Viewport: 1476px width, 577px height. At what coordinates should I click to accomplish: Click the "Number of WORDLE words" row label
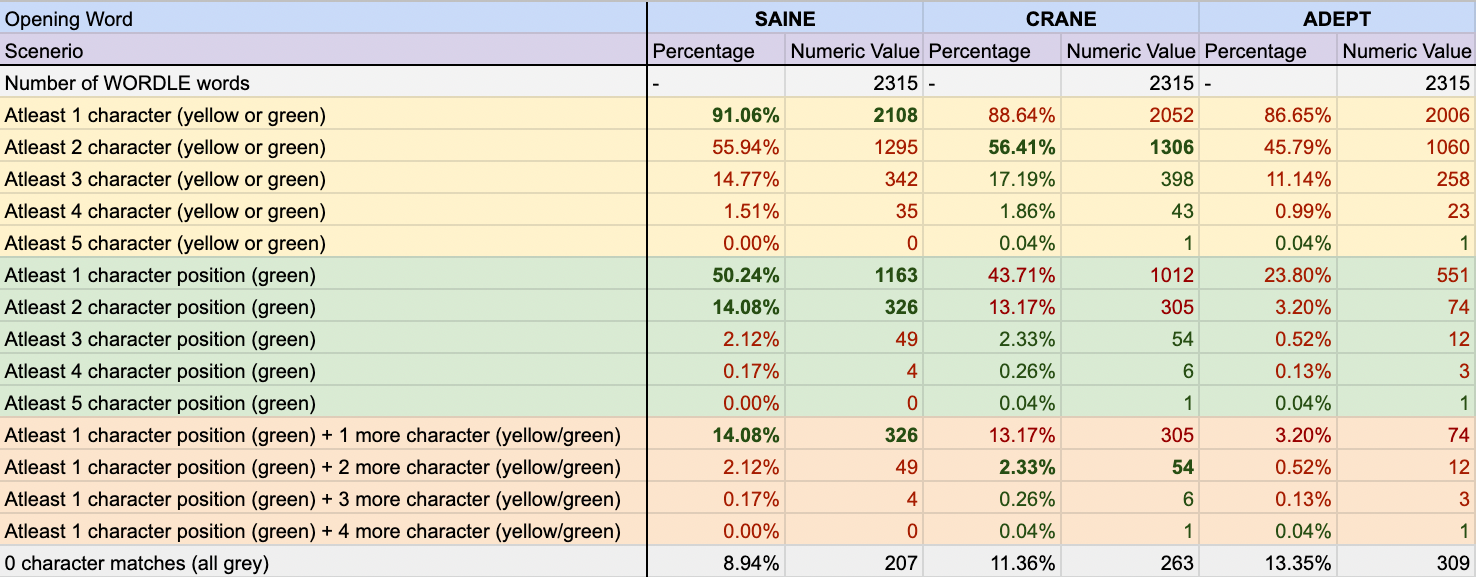click(127, 83)
